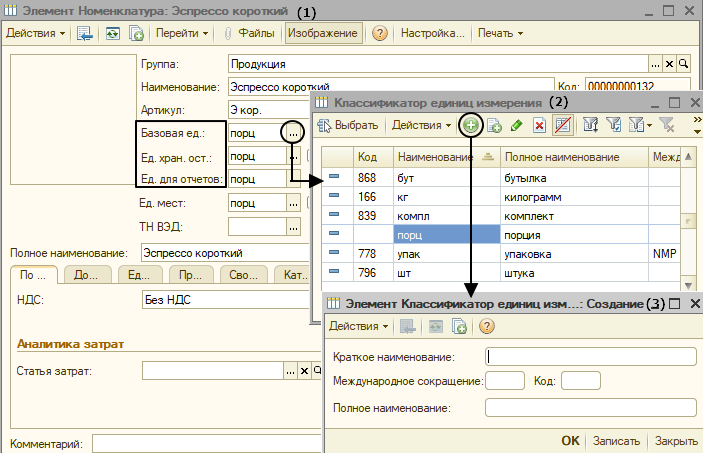Open Действия menu in Создание window
This screenshot has width=703, height=453.
pyautogui.click(x=359, y=326)
